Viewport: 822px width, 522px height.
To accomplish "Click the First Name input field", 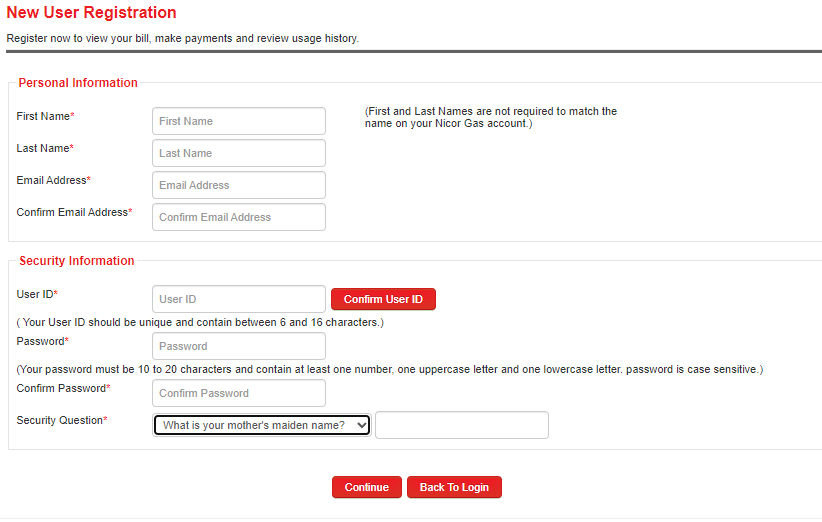I will [x=239, y=121].
